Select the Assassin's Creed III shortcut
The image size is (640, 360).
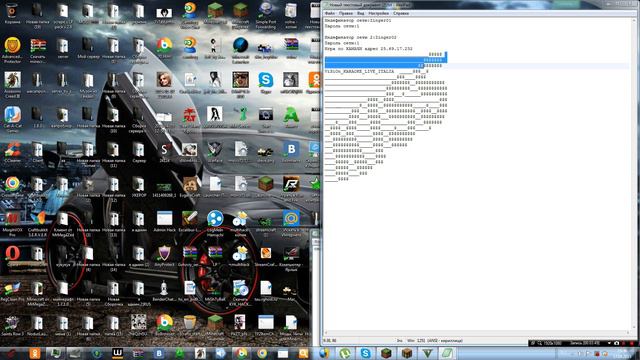(12, 84)
